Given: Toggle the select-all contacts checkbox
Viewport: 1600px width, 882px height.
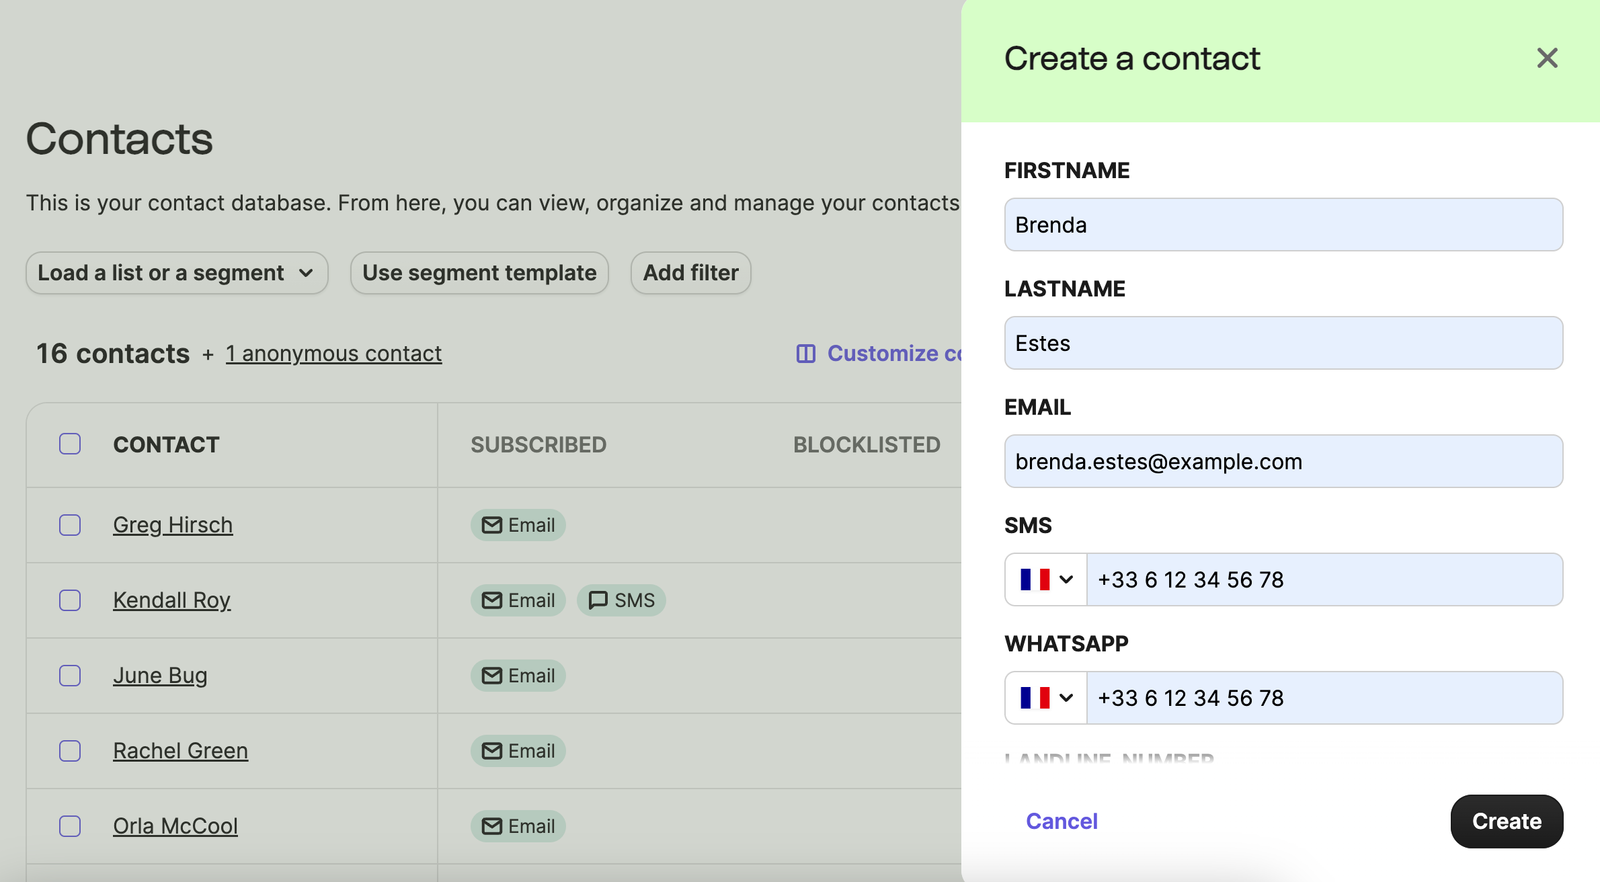Looking at the screenshot, I should point(70,444).
